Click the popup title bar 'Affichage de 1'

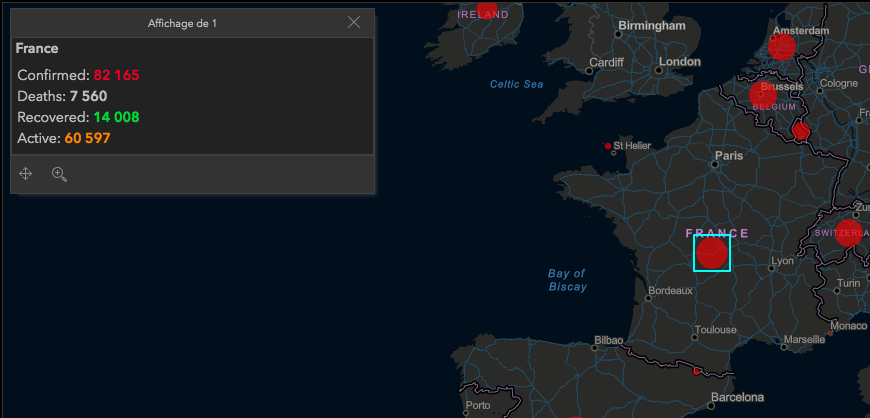[180, 22]
